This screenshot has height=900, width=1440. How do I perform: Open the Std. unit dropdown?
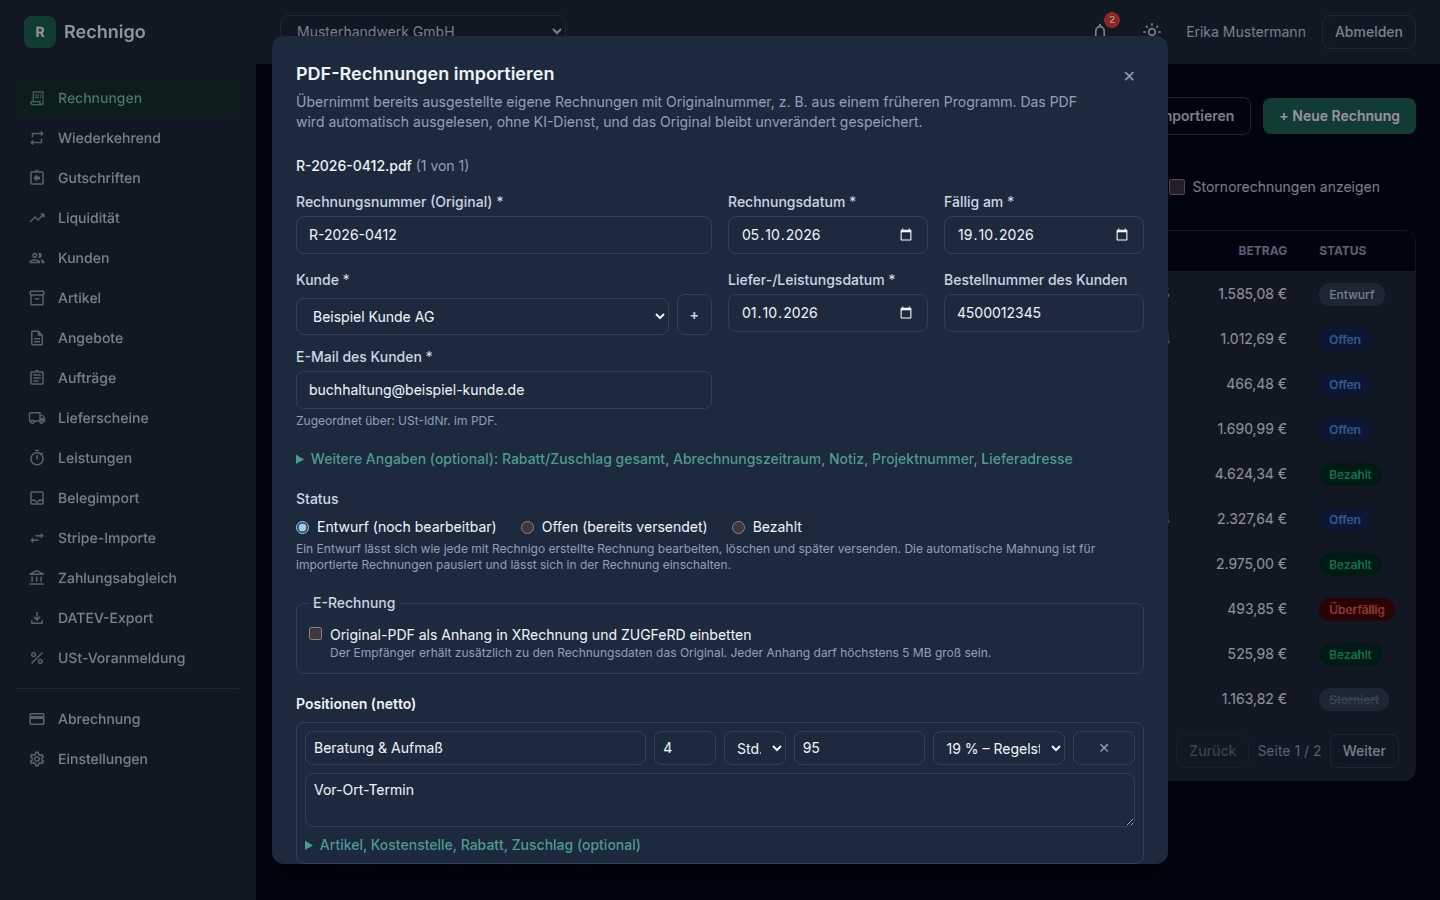[x=755, y=748]
